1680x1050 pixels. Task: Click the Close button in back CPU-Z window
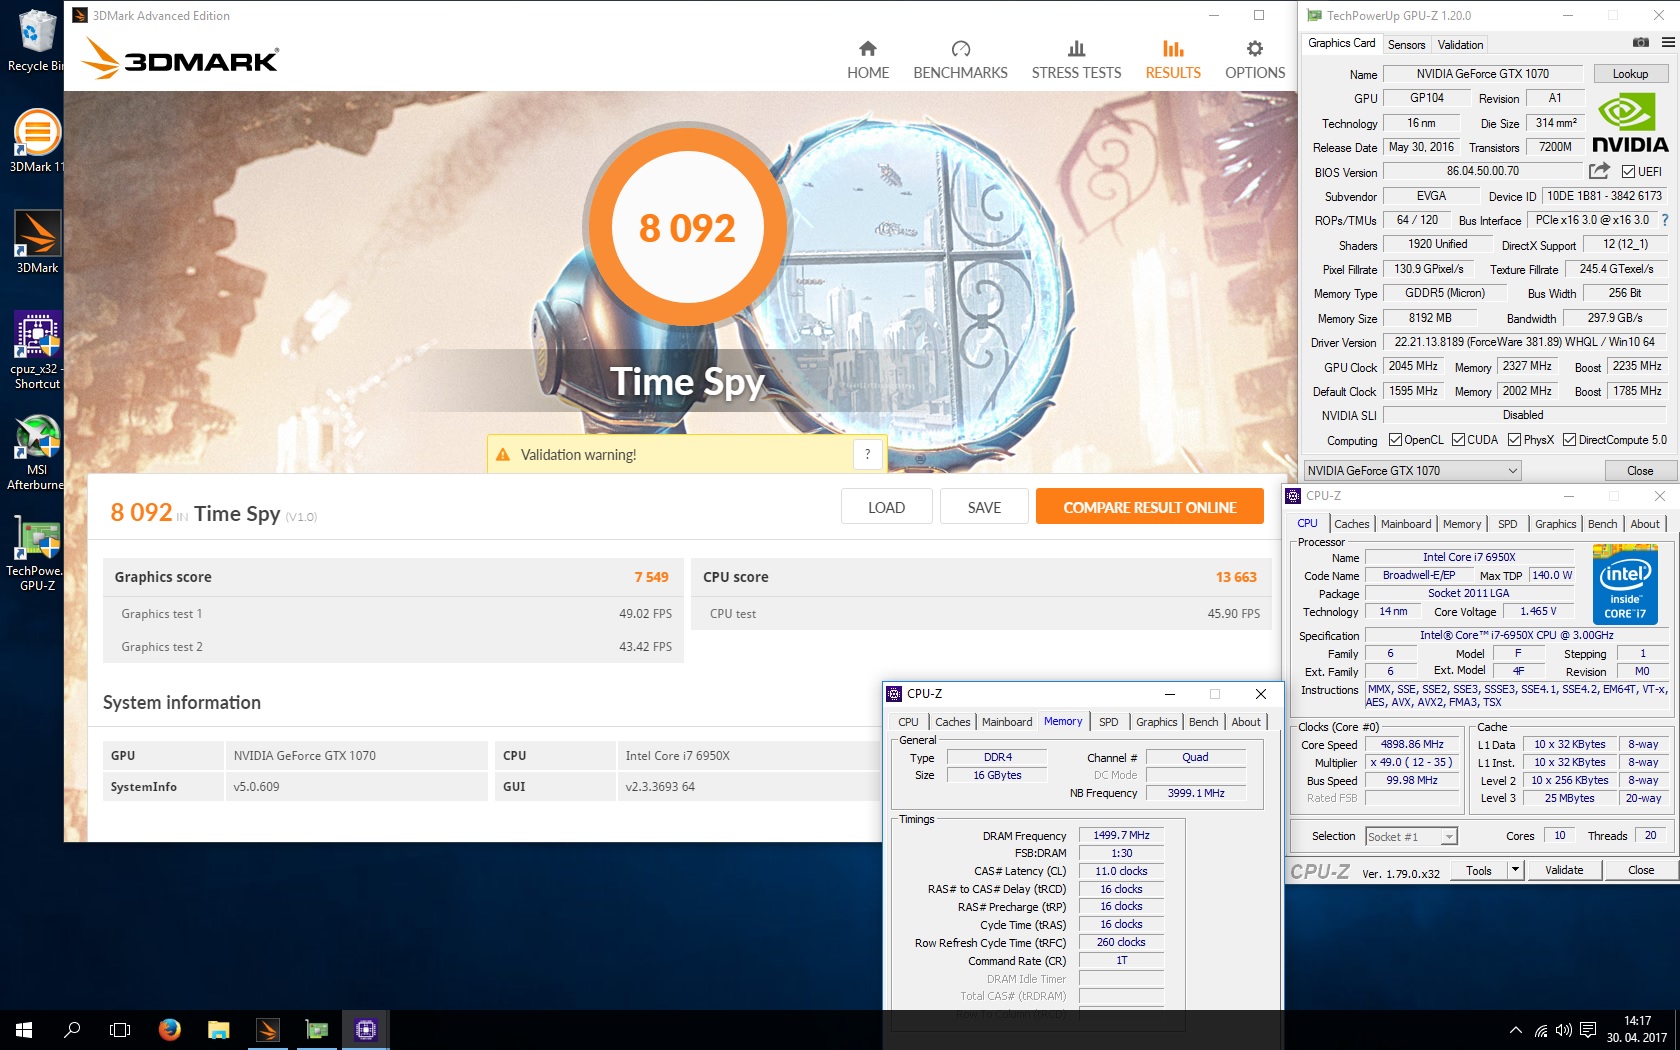(x=1641, y=870)
